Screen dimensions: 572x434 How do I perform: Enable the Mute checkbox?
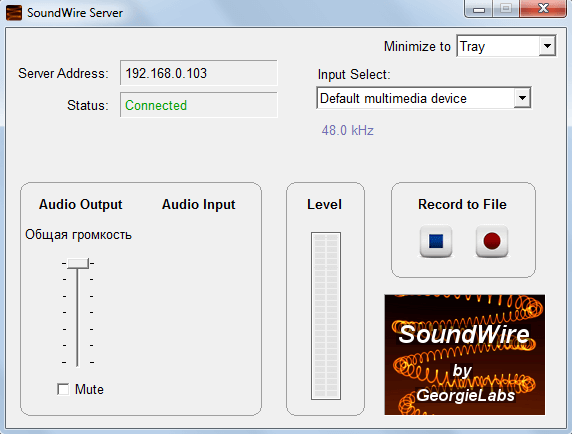pos(63,389)
